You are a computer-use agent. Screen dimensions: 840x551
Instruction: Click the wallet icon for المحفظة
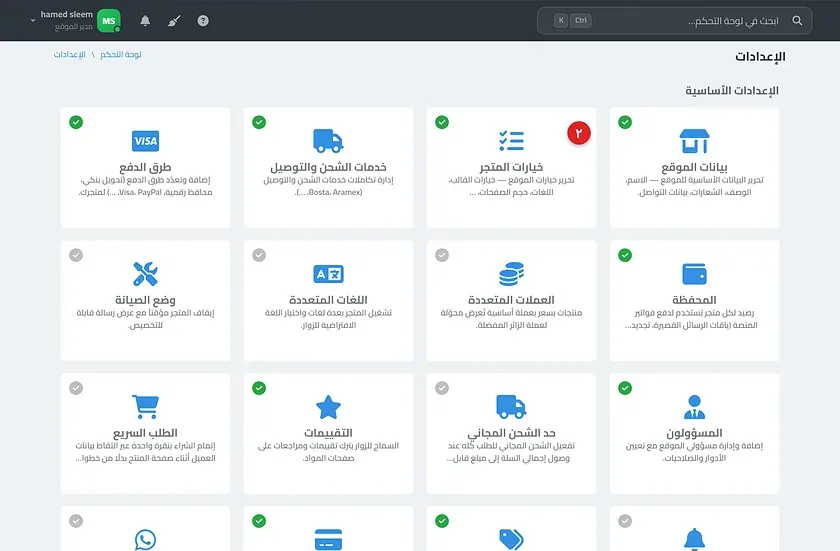694,274
